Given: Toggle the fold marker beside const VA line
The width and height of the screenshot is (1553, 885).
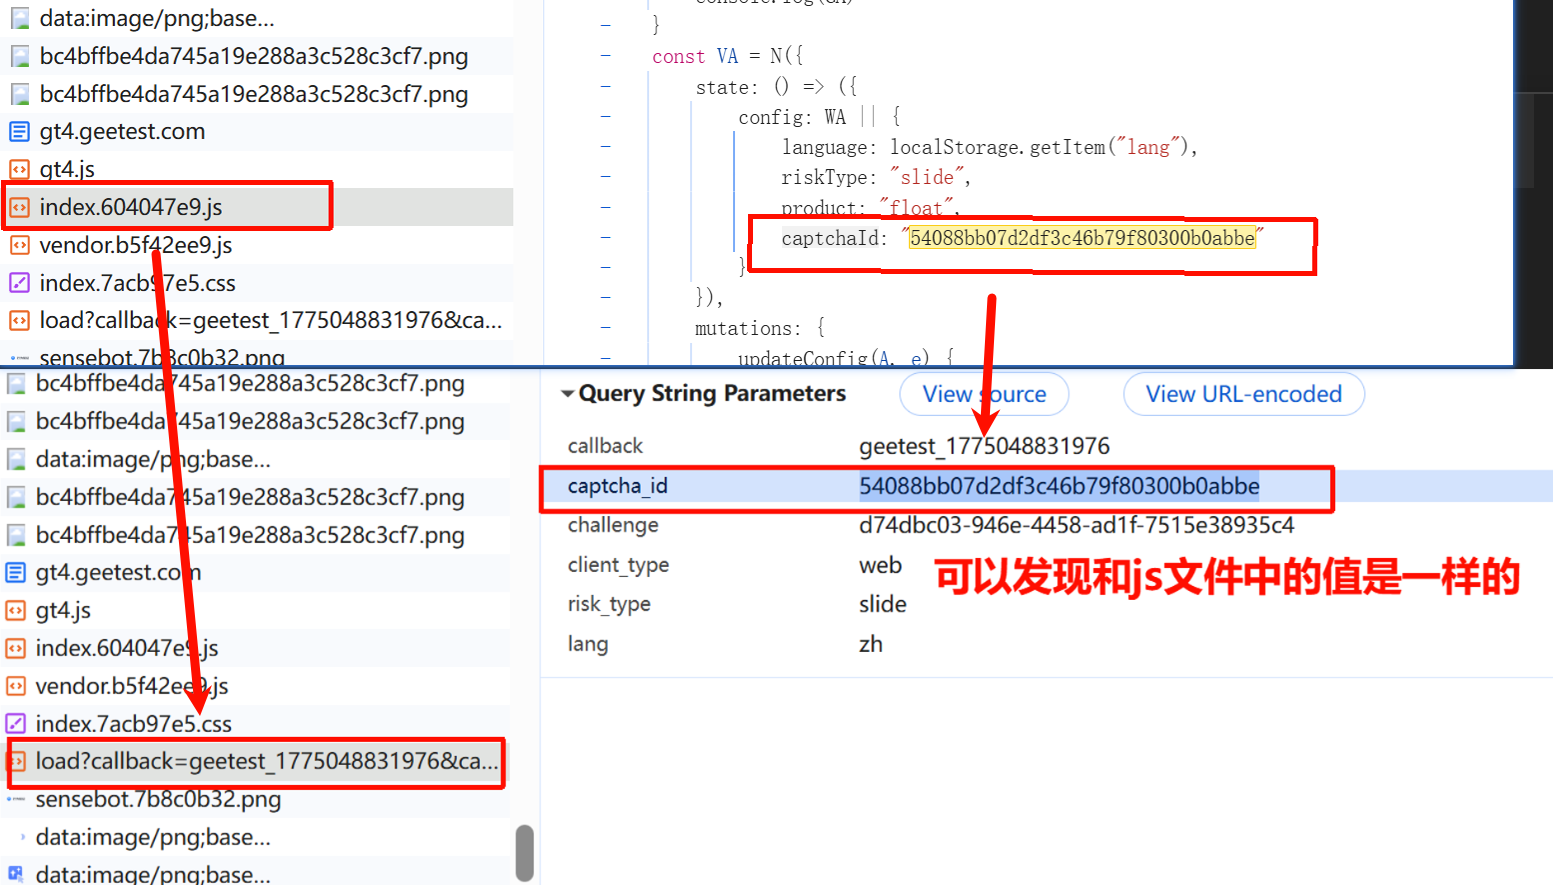Looking at the screenshot, I should point(606,56).
